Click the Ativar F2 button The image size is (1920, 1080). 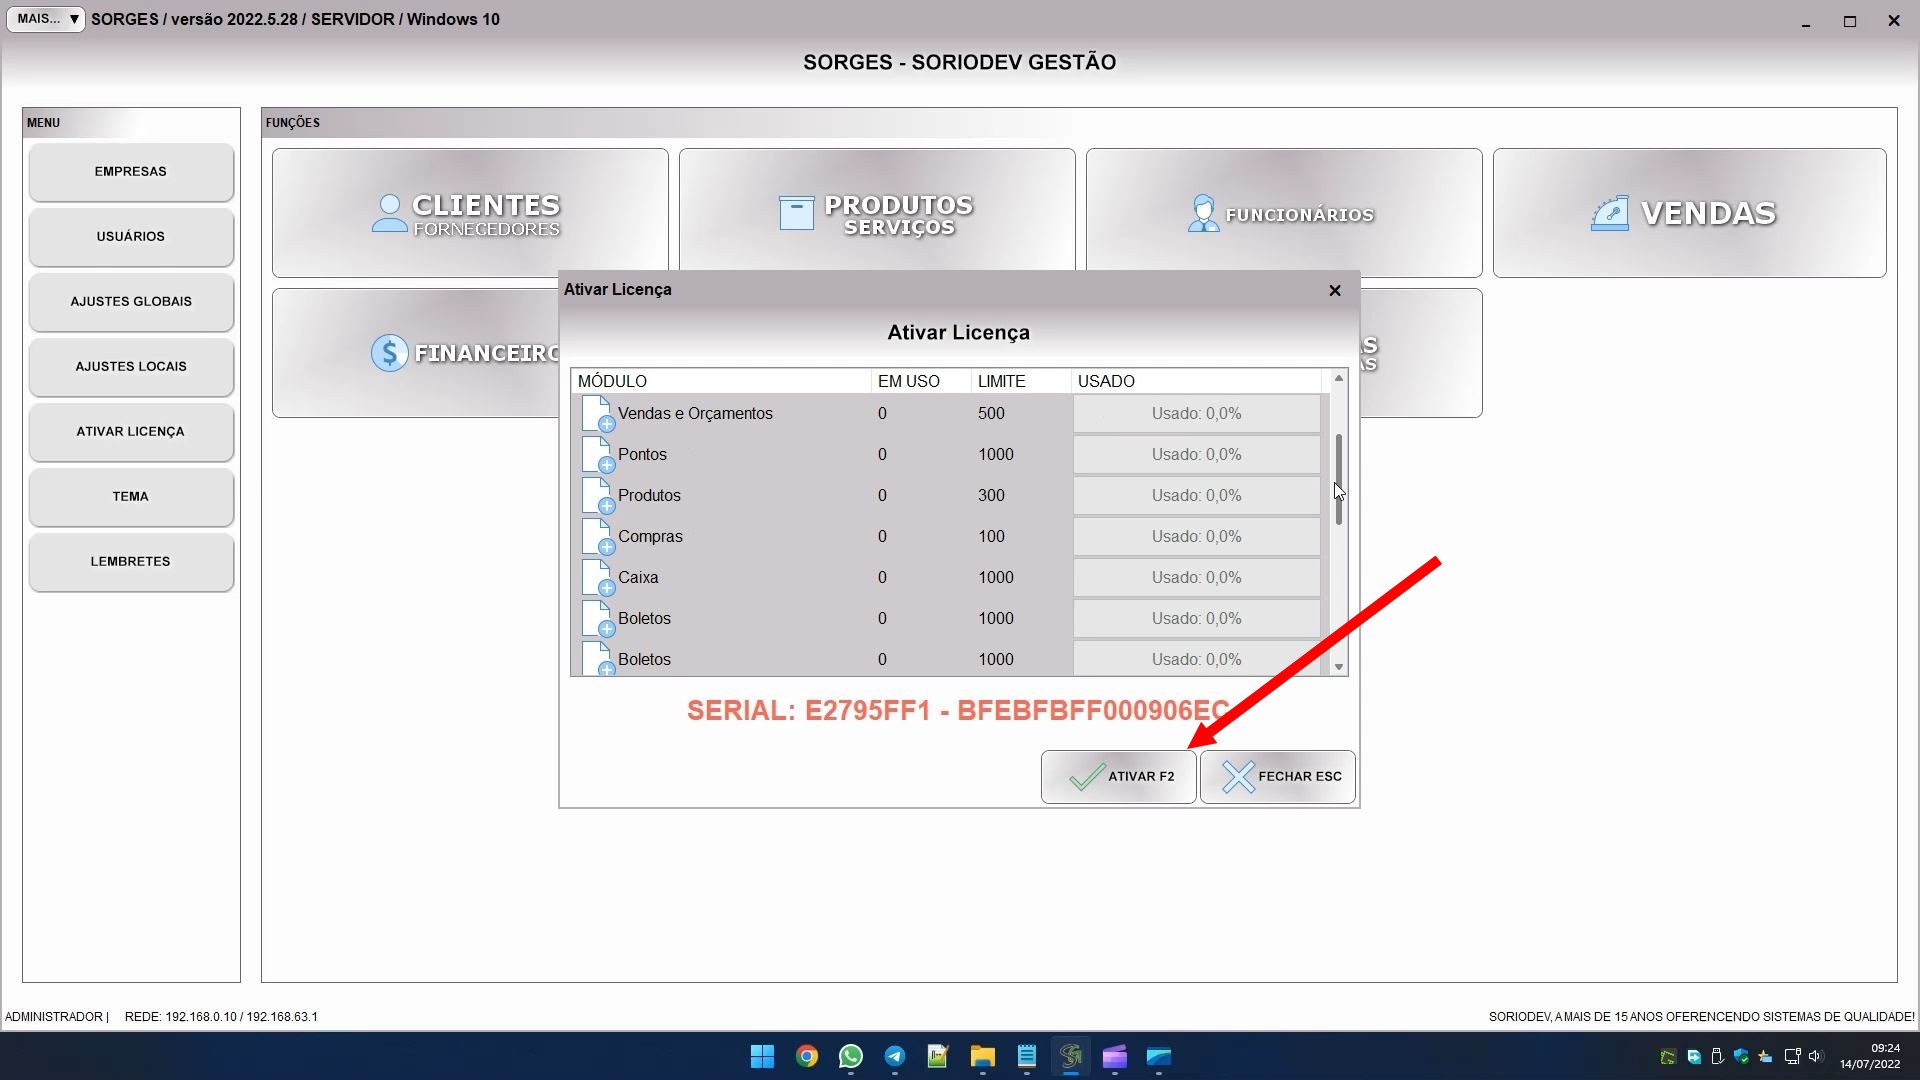coord(1118,777)
